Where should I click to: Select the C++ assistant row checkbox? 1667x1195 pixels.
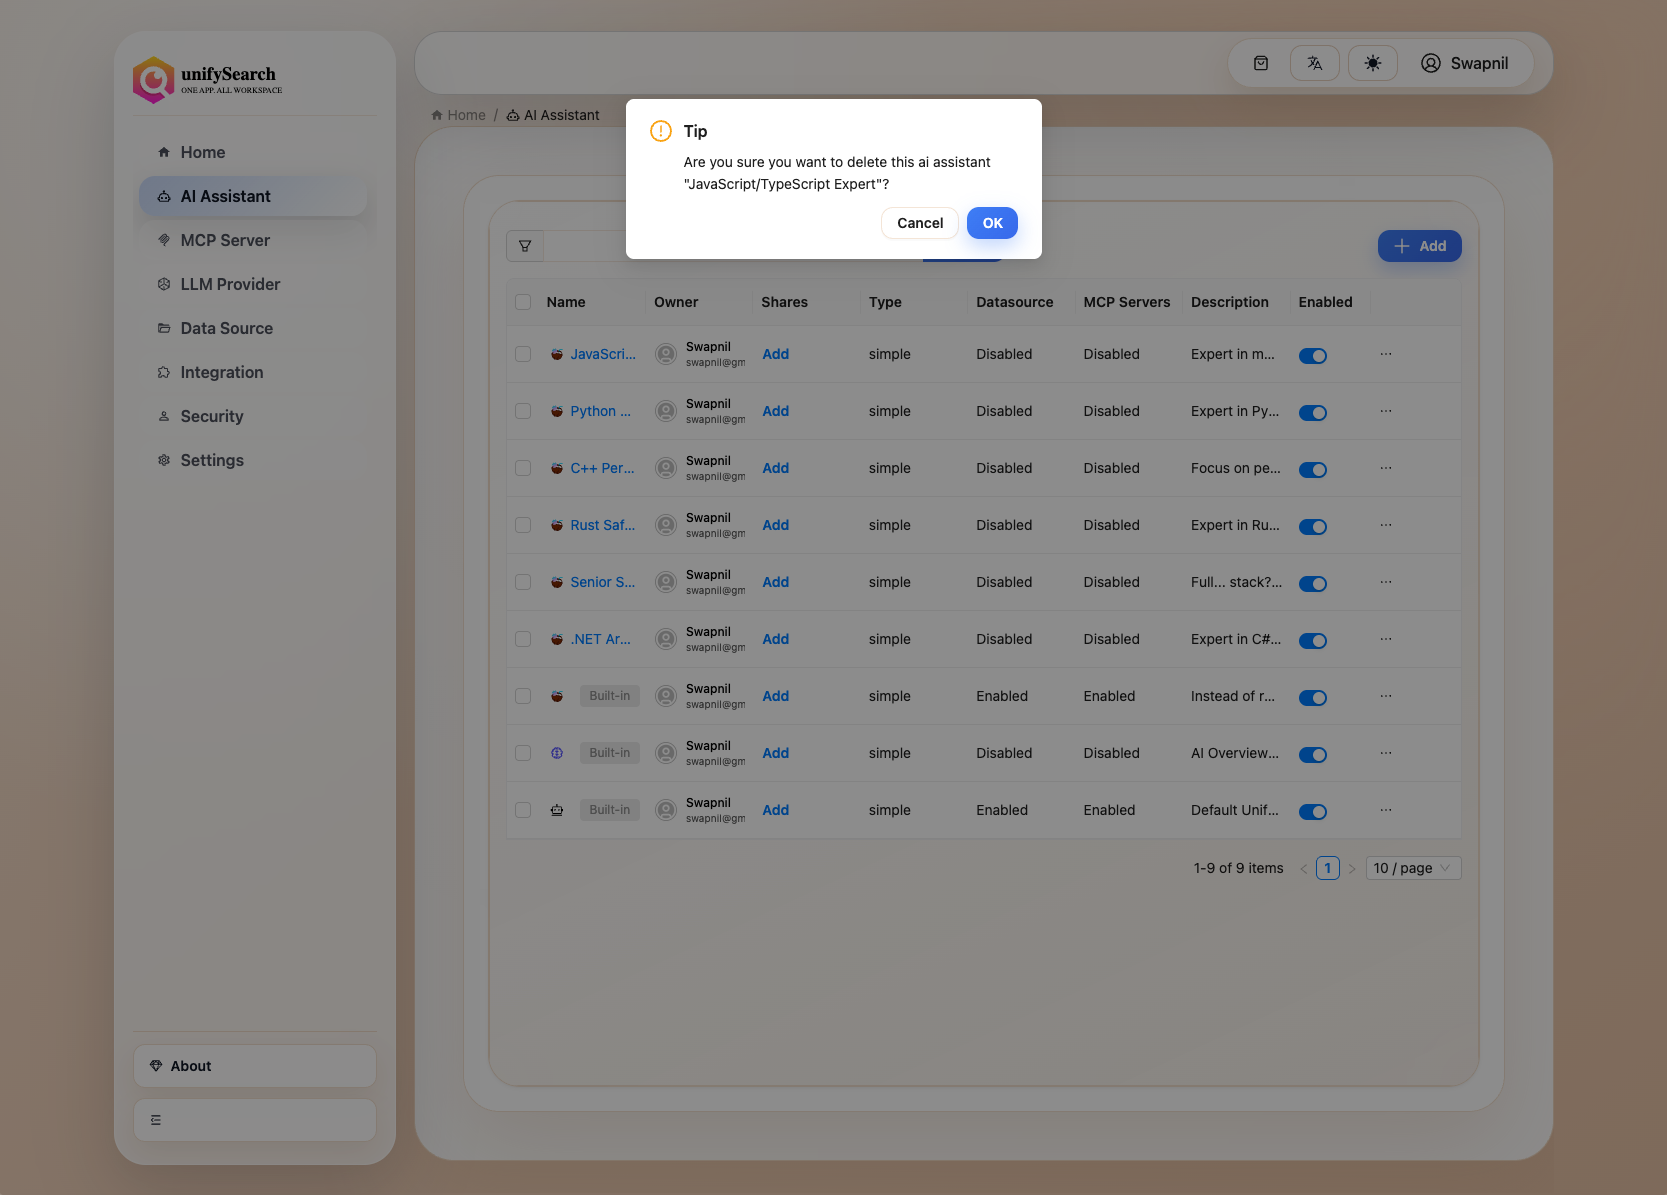point(523,468)
